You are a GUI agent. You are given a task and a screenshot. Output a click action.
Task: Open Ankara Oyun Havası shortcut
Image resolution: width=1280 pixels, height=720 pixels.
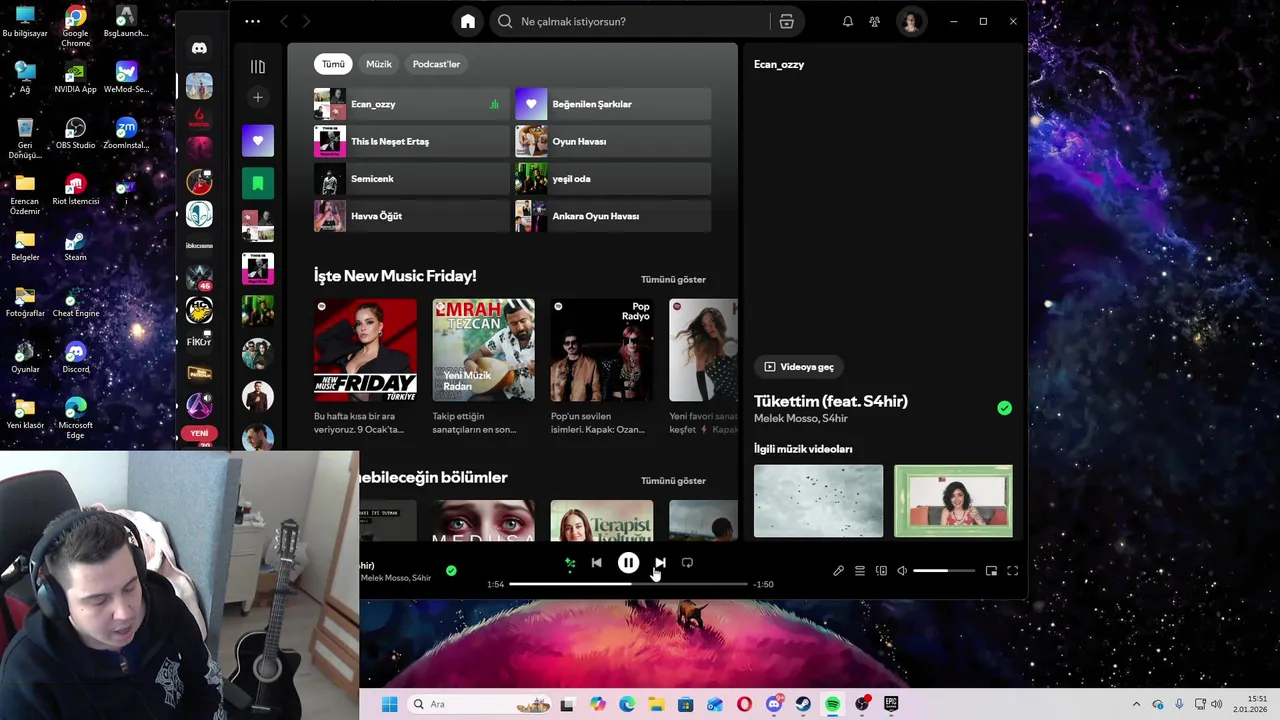click(613, 216)
